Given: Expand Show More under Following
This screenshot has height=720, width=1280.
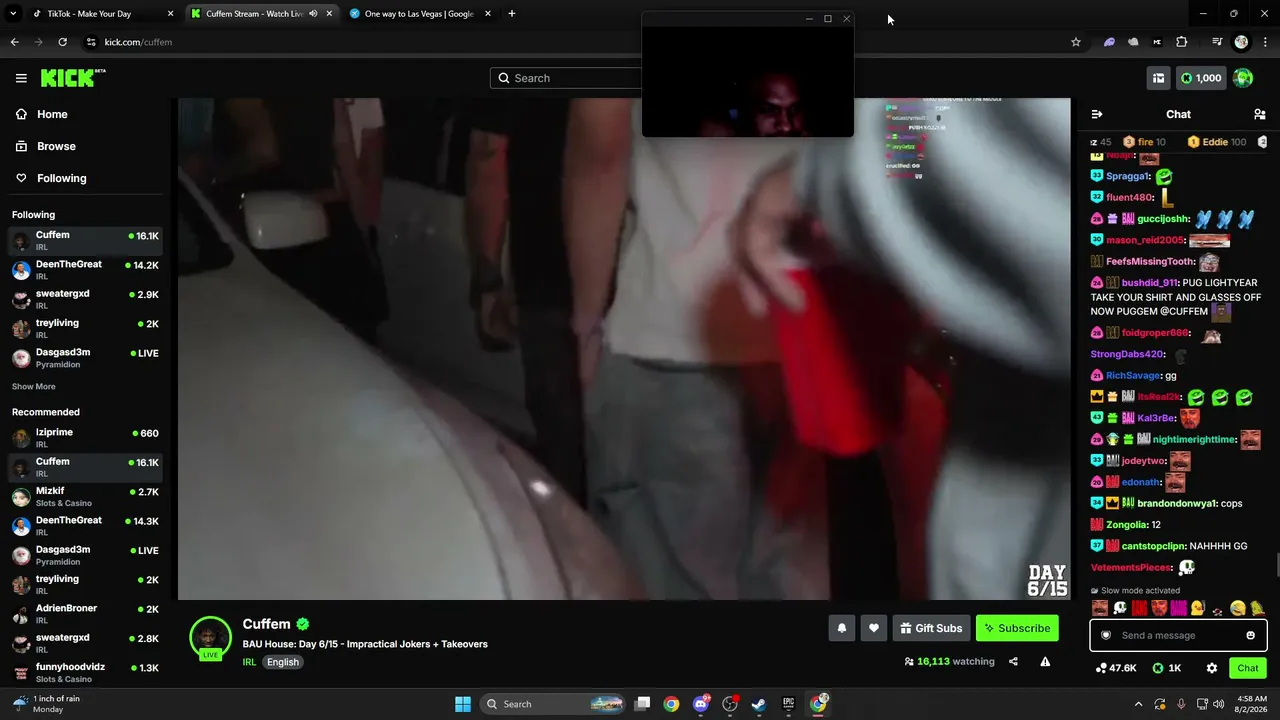Looking at the screenshot, I should pyautogui.click(x=34, y=387).
